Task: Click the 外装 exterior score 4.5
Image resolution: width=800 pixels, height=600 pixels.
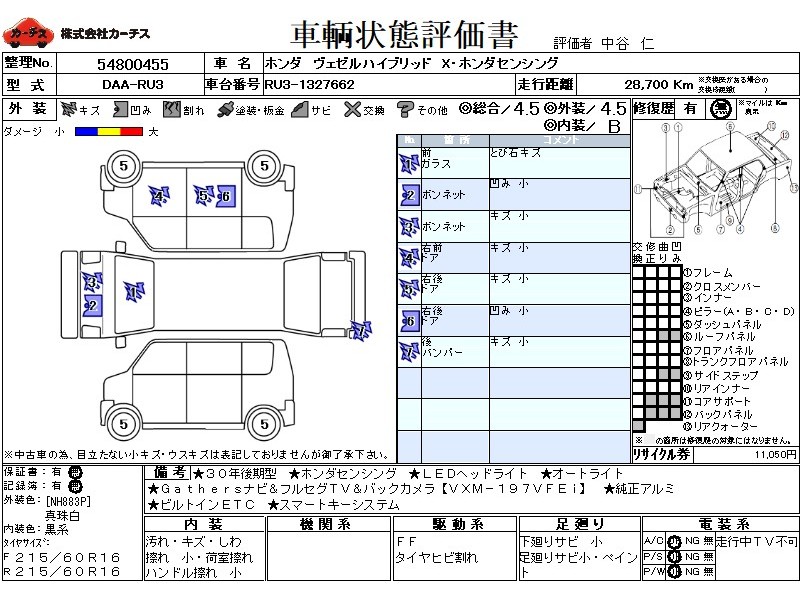Action: [613, 109]
